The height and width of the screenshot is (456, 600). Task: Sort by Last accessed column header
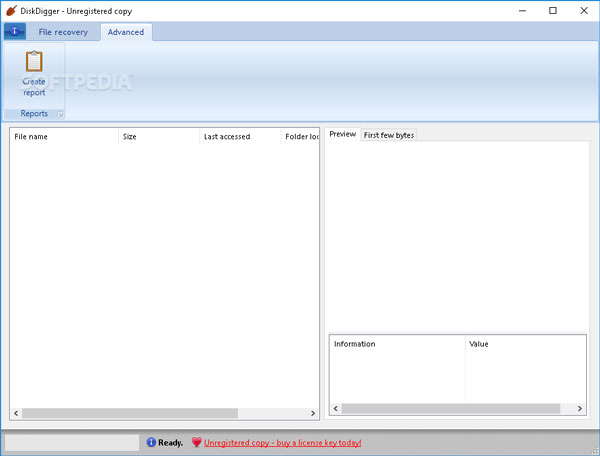pos(240,137)
